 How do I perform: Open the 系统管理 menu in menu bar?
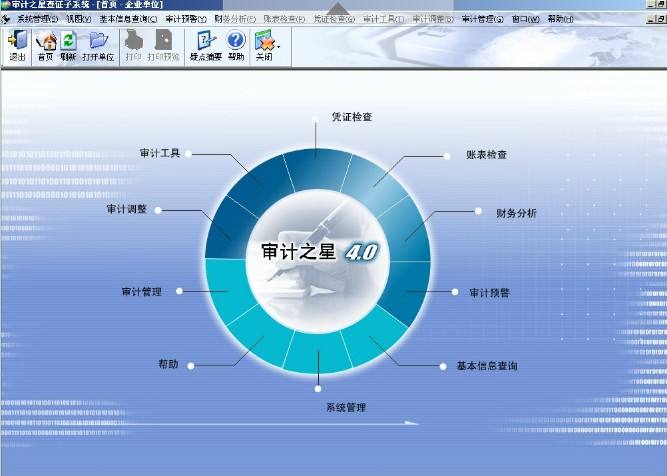click(37, 19)
